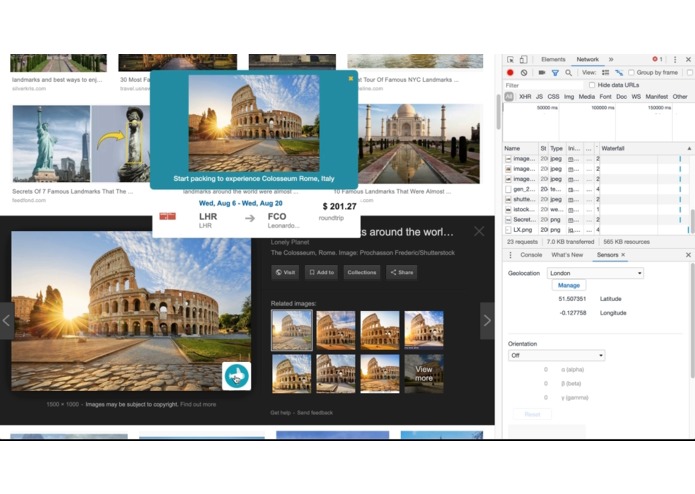This screenshot has width=695, height=494.
Task: Go to the previous image with left arrow
Action: coord(7,321)
